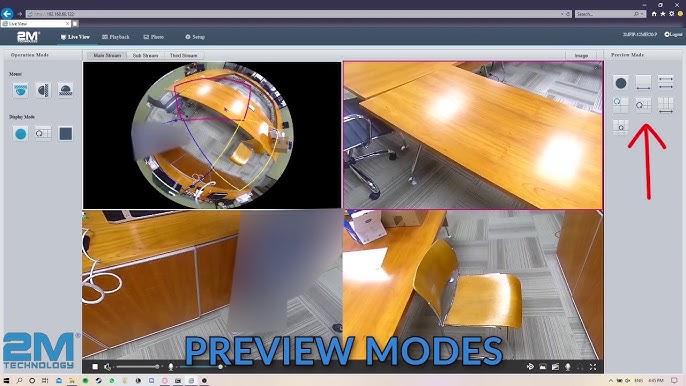
Task: Open the Photo tab
Action: (x=154, y=37)
